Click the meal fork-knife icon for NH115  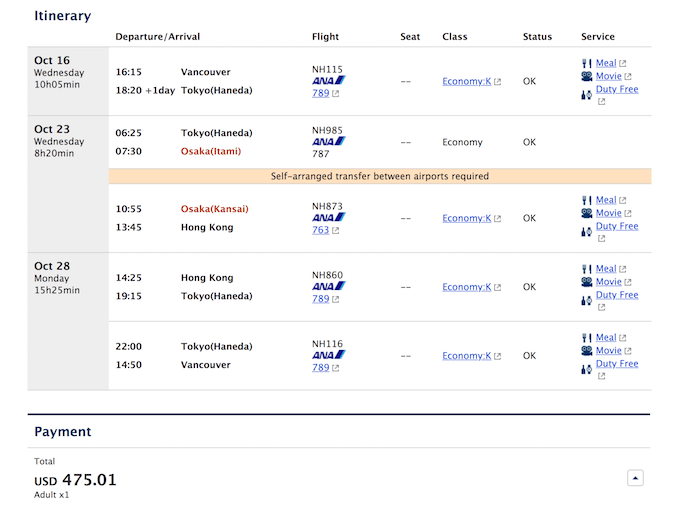587,63
